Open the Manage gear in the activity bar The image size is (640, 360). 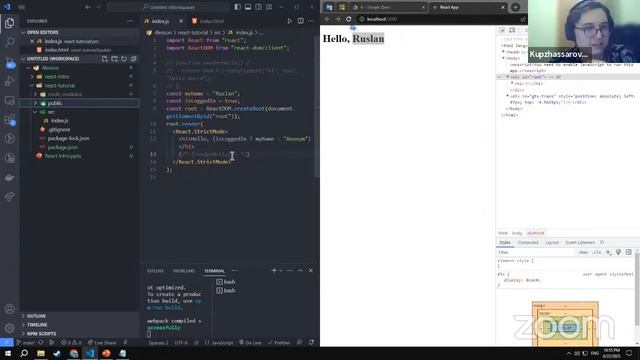(9, 328)
